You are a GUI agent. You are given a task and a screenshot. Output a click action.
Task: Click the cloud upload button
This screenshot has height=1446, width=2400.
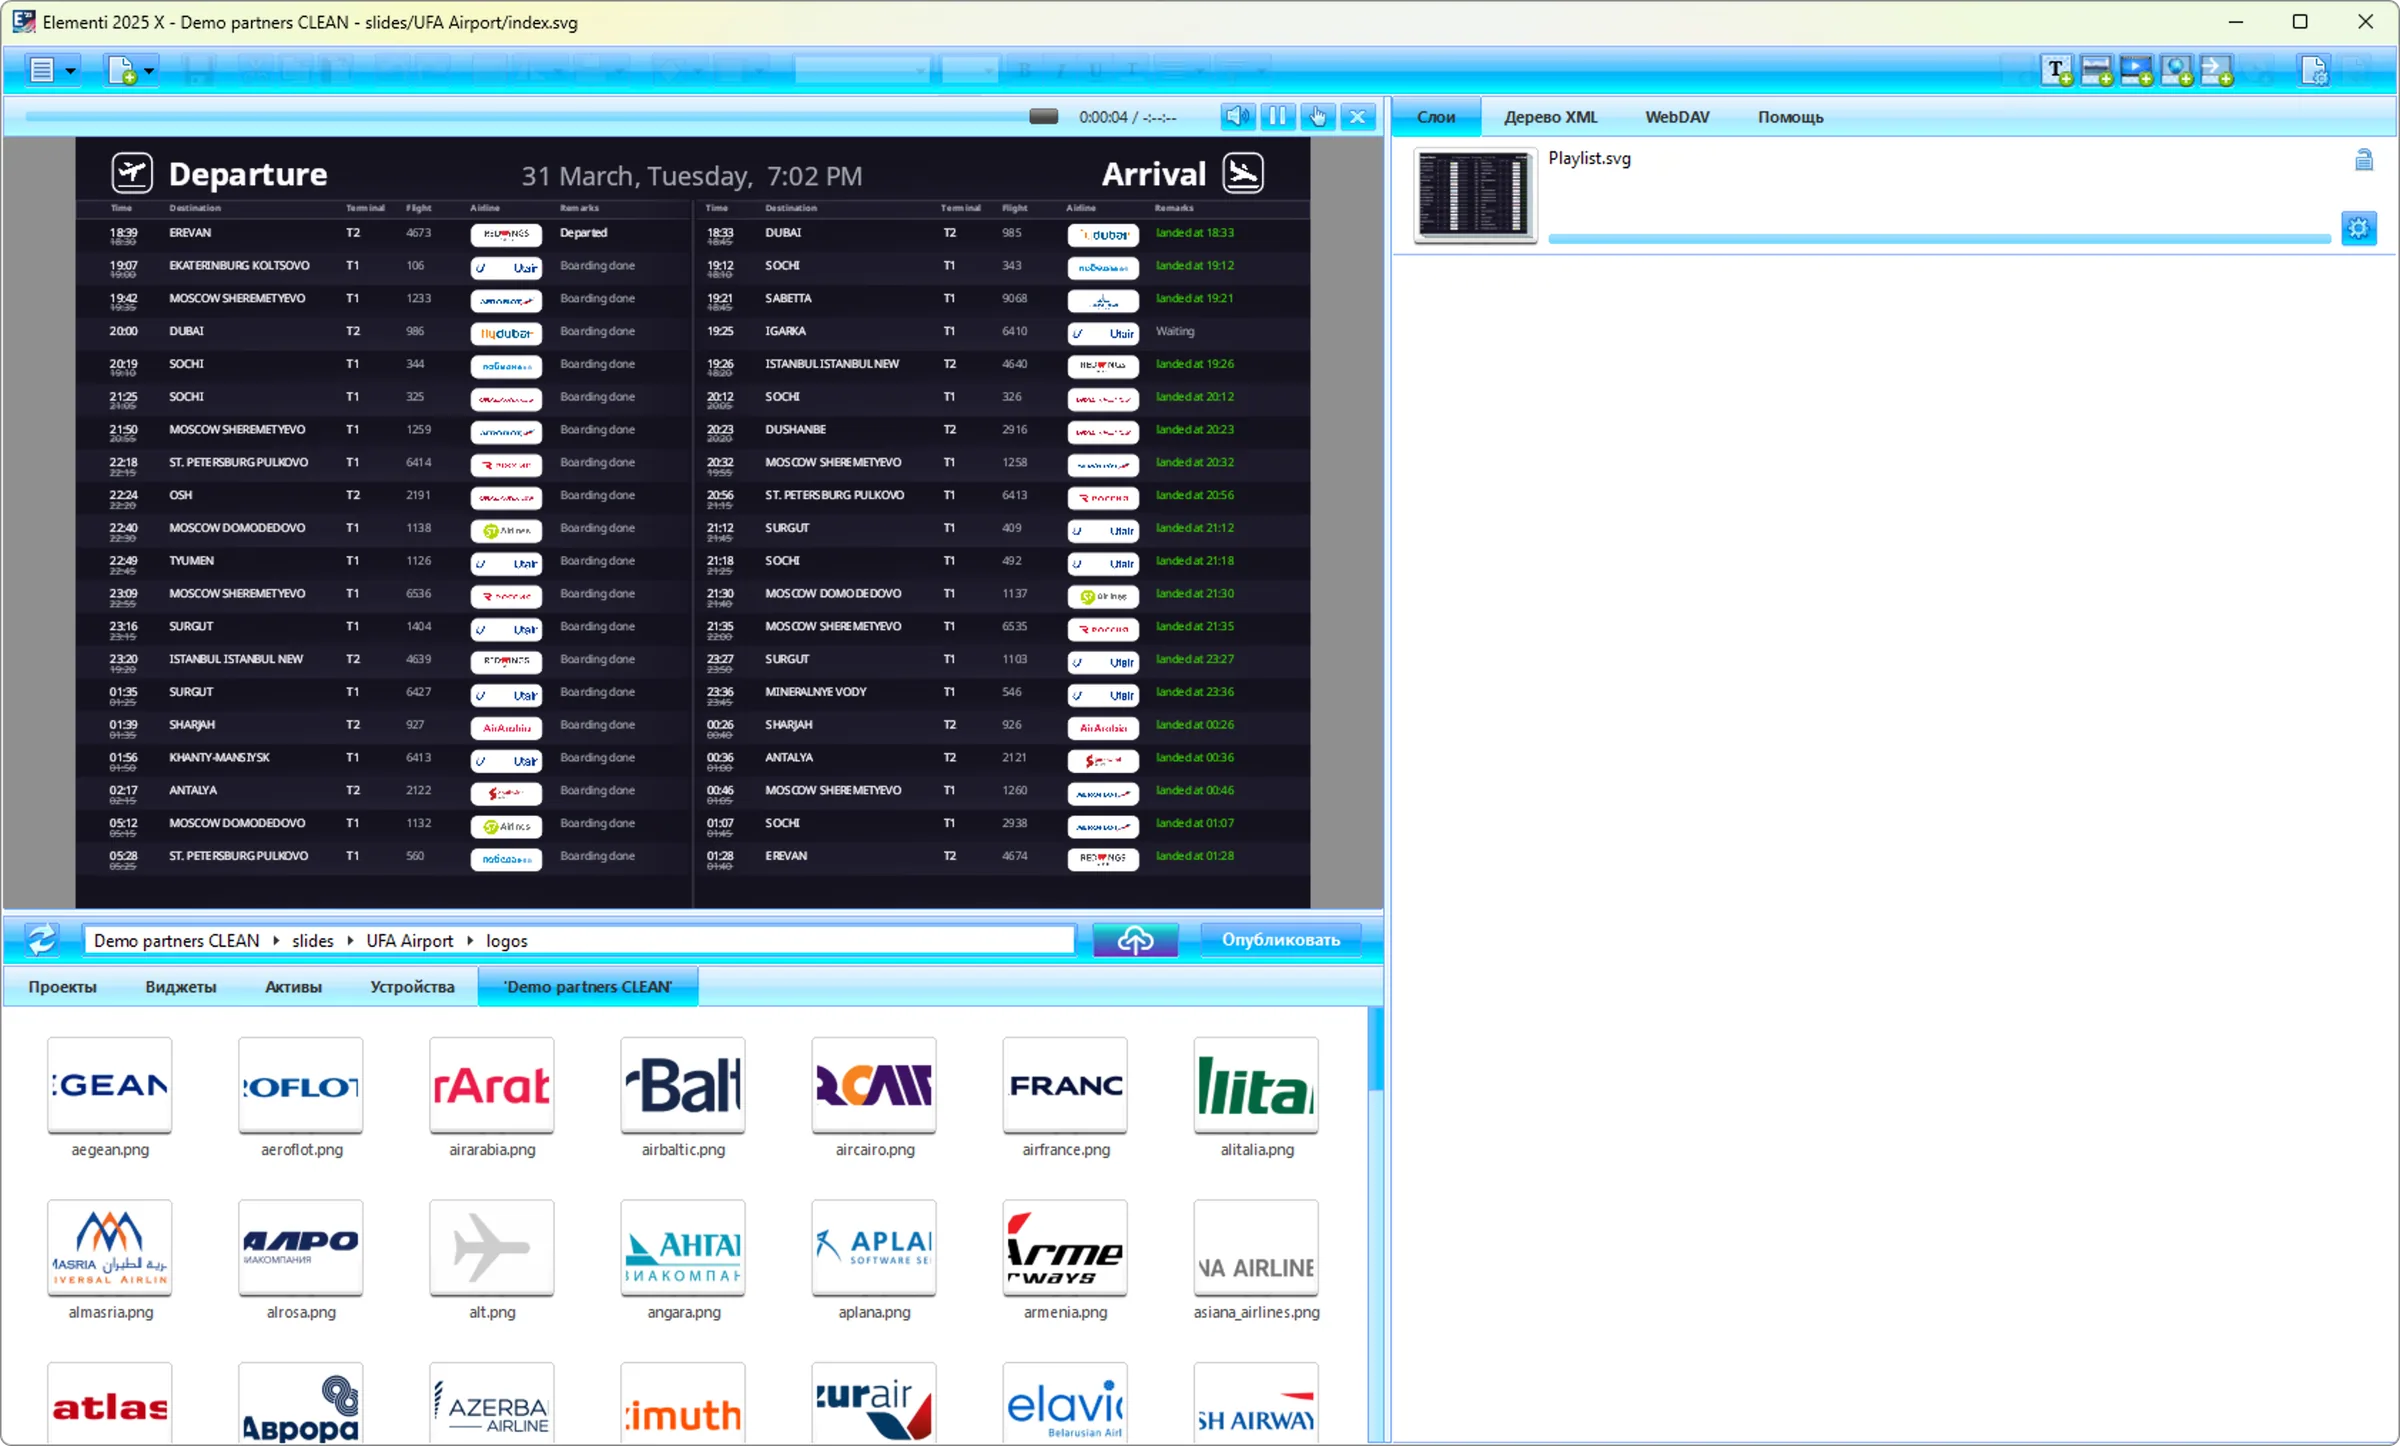1135,939
